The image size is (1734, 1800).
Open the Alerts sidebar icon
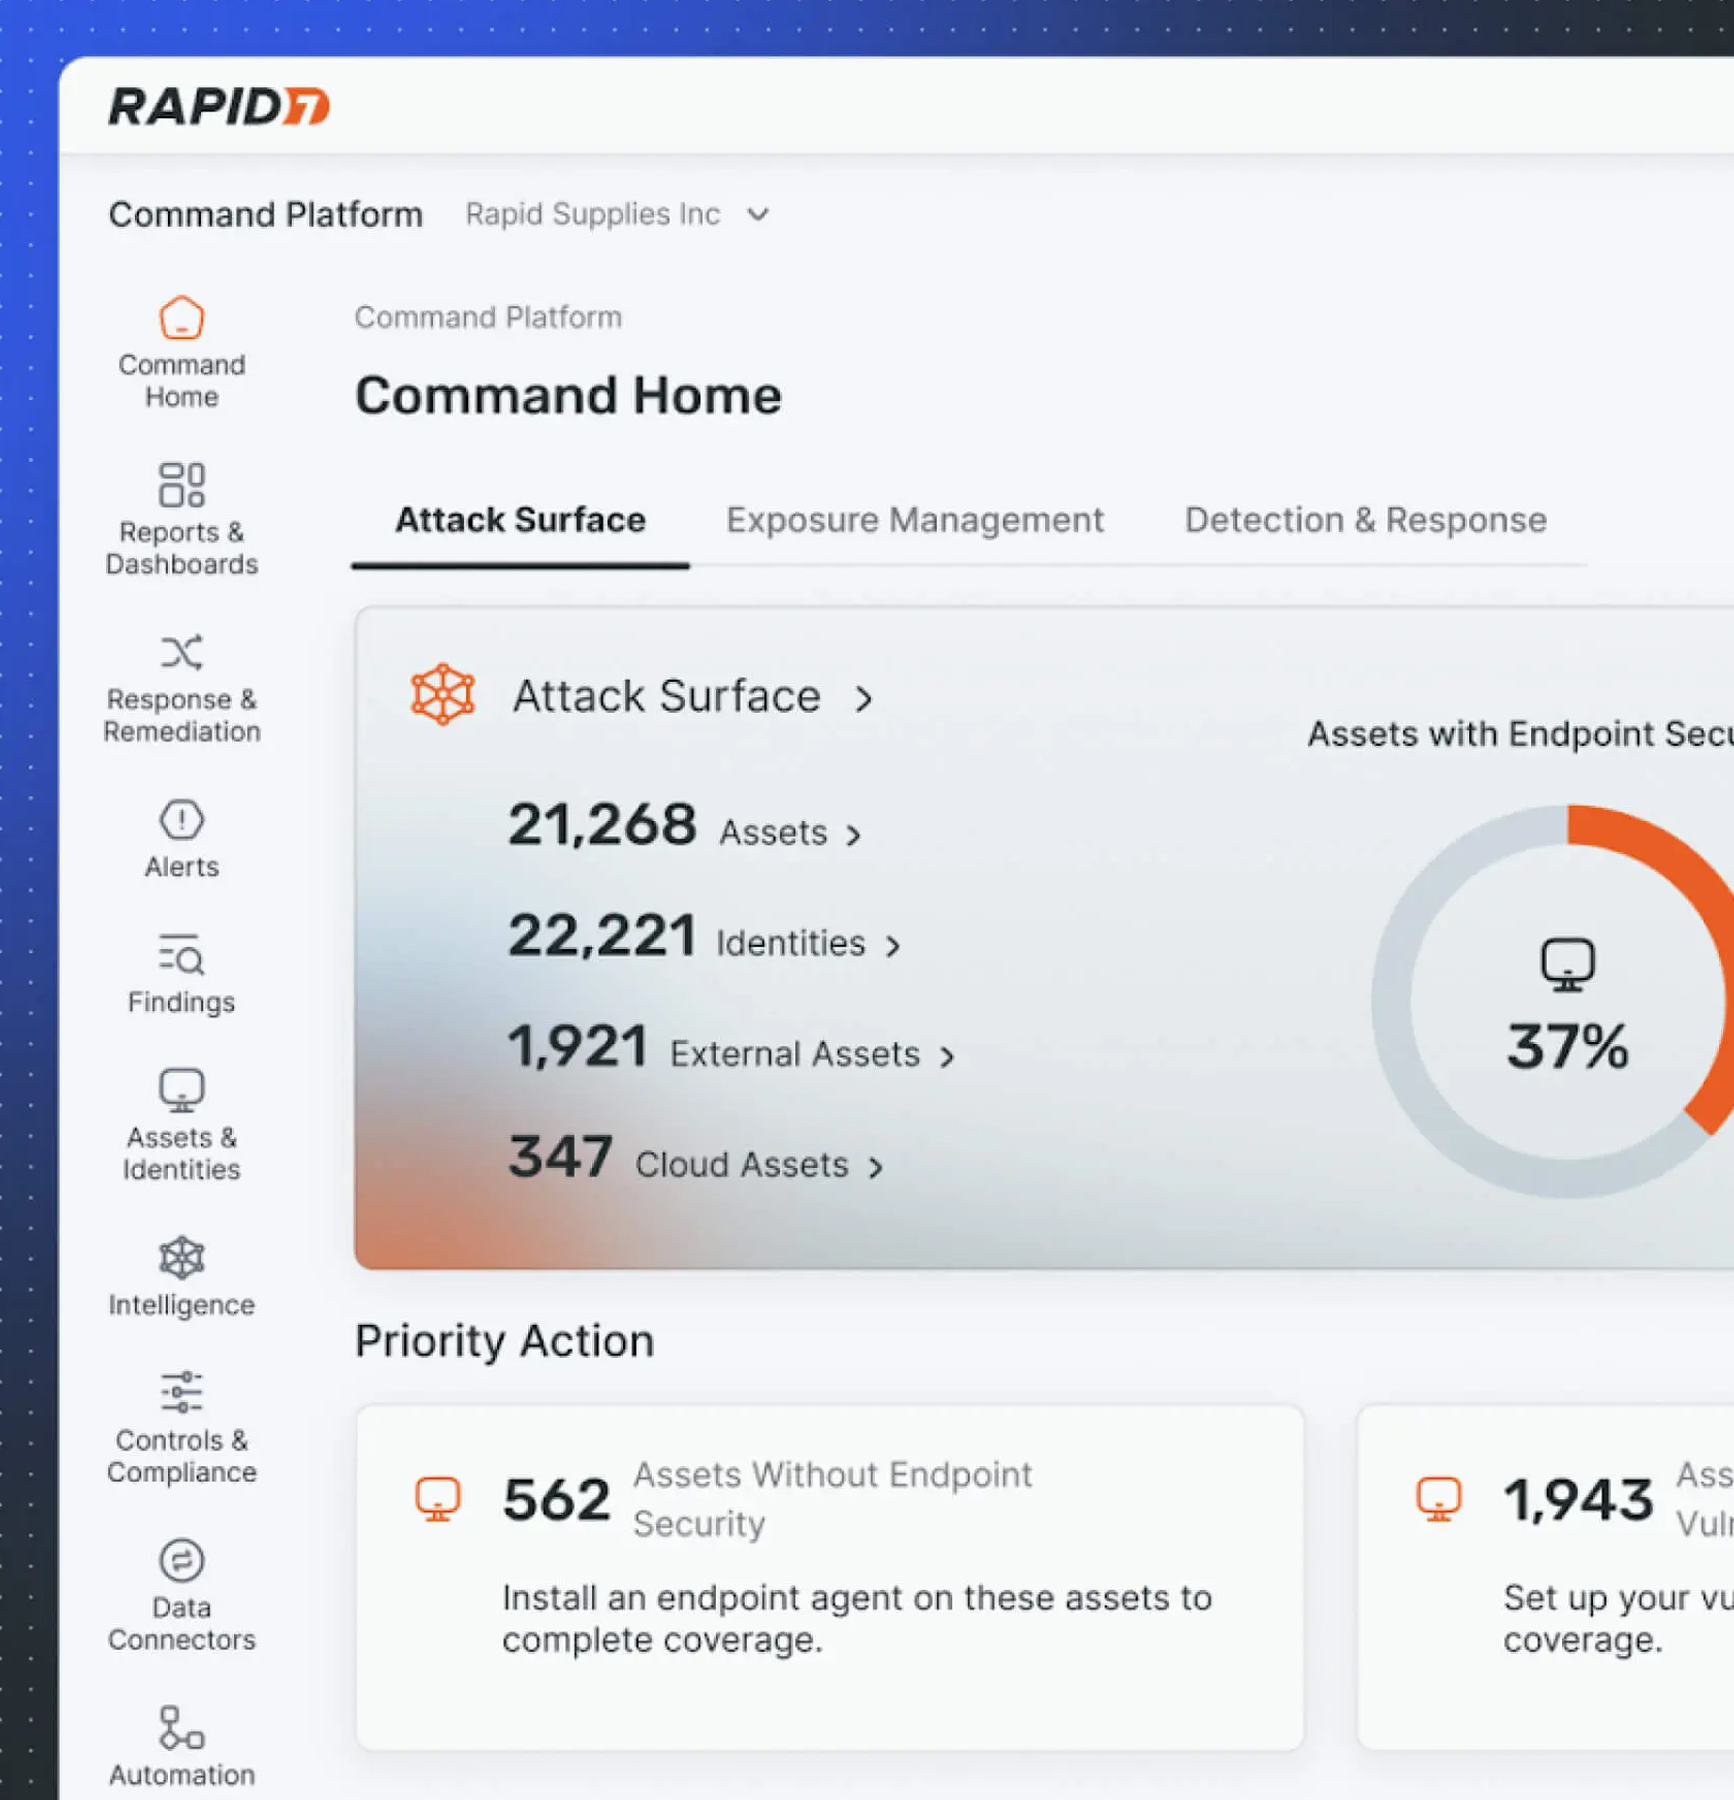pyautogui.click(x=181, y=820)
